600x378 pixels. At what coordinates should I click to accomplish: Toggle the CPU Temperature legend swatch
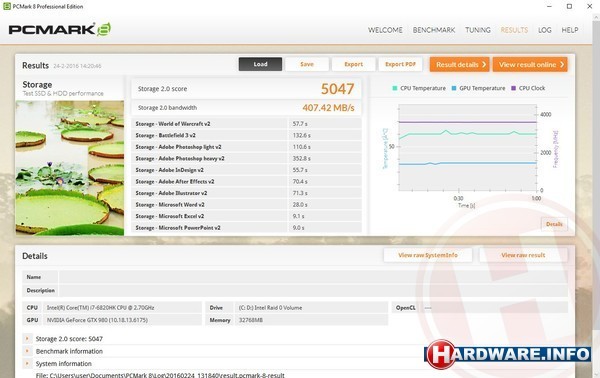(395, 88)
